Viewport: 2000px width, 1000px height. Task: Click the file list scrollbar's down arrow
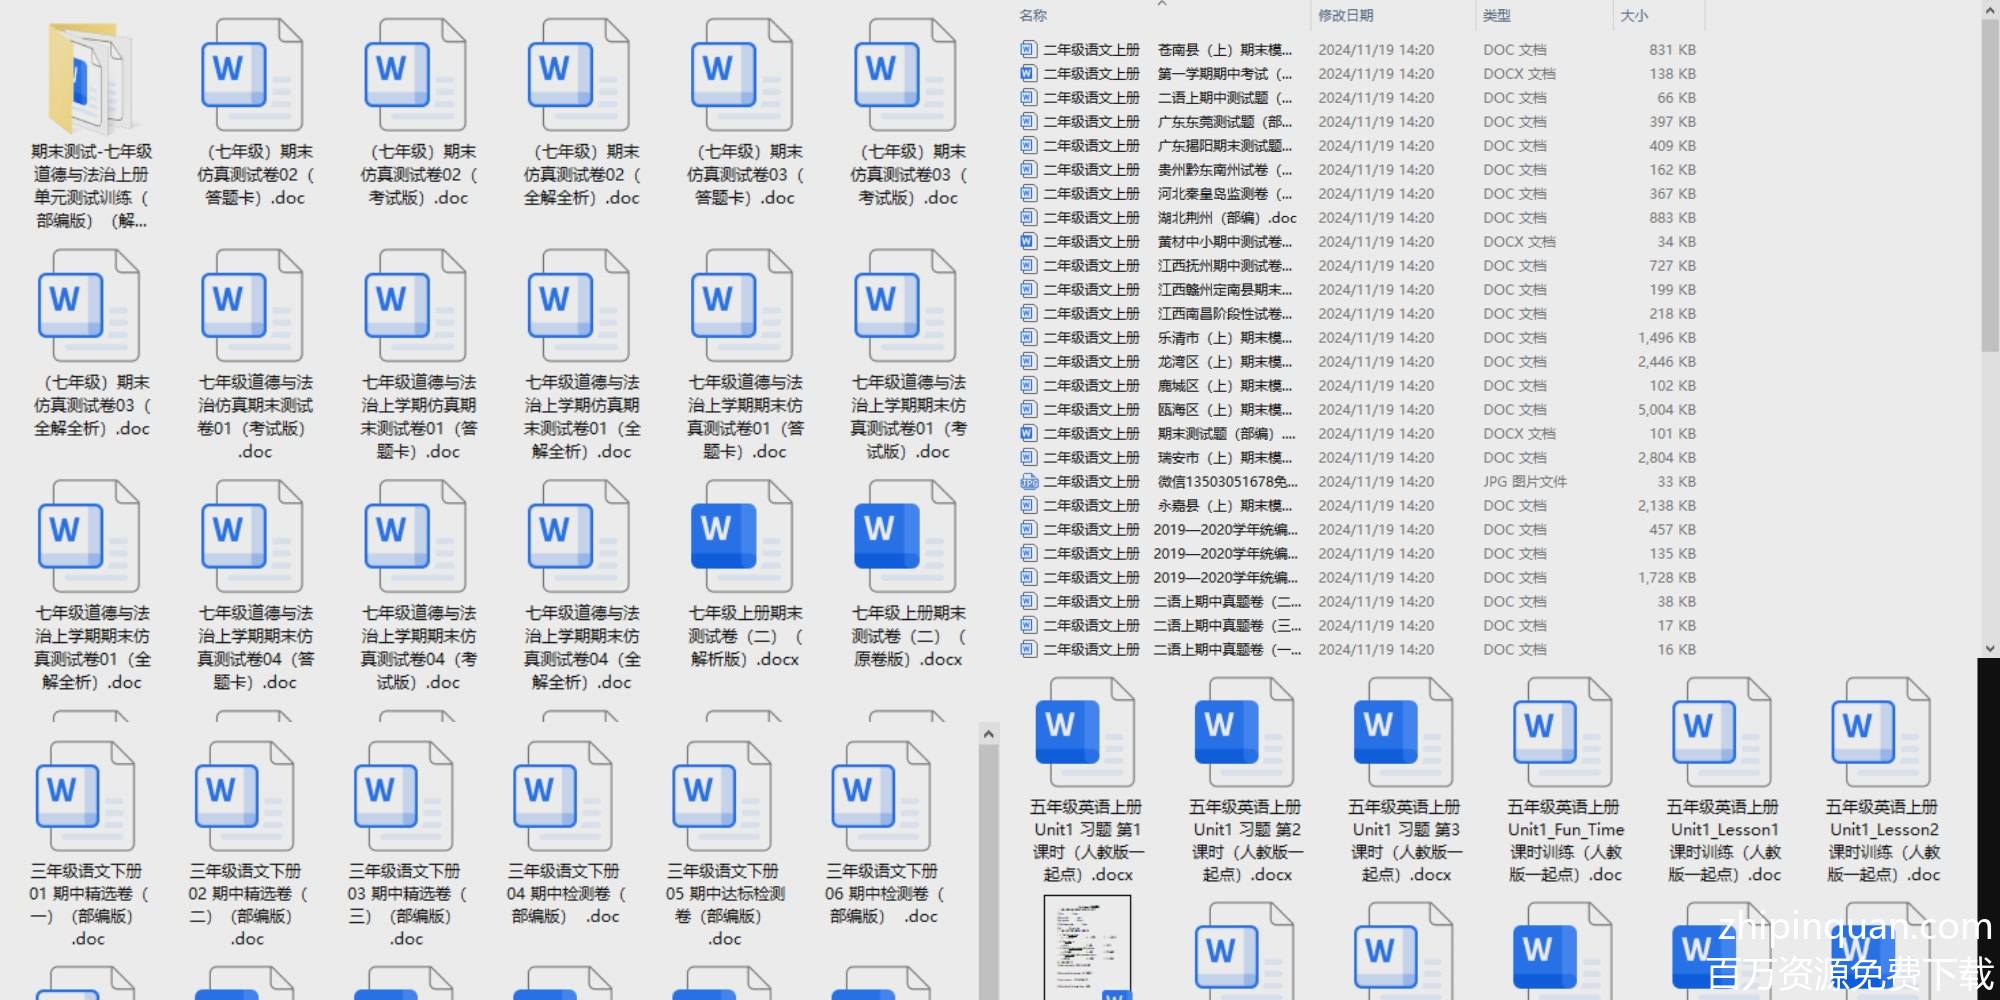tap(1990, 648)
